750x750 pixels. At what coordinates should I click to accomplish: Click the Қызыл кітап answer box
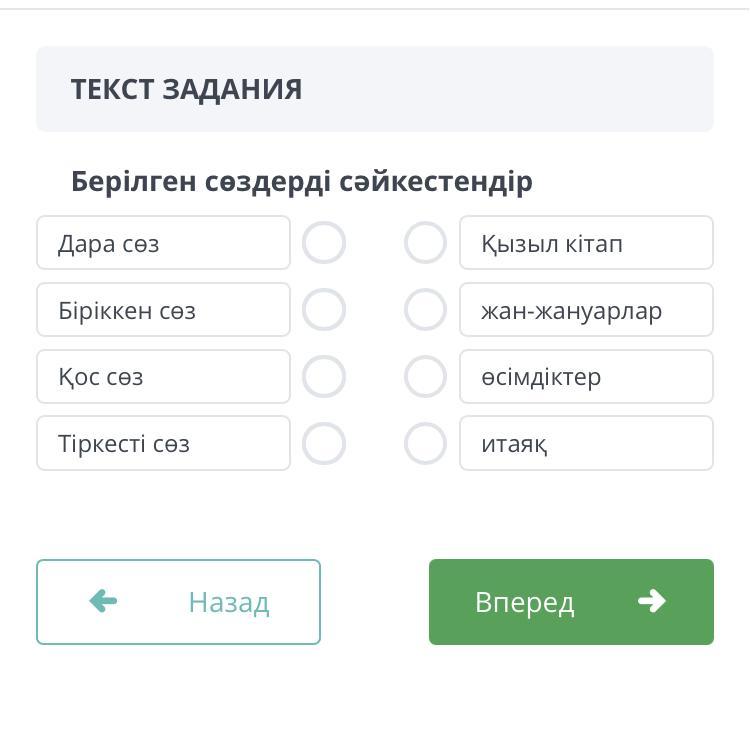pos(586,243)
